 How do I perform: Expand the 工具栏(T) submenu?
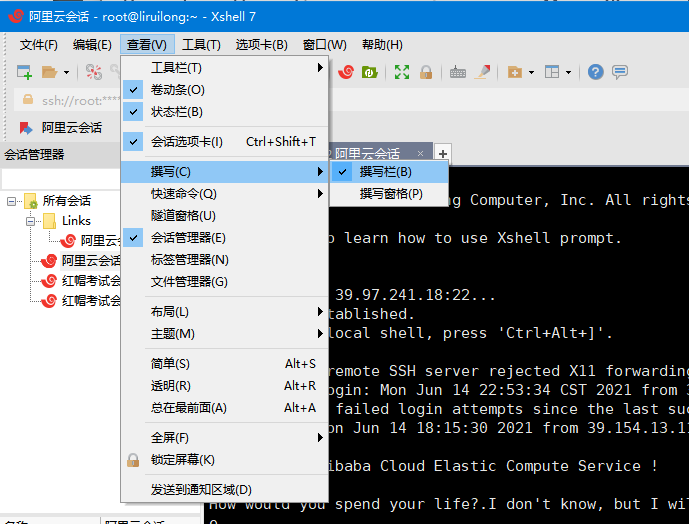(225, 68)
